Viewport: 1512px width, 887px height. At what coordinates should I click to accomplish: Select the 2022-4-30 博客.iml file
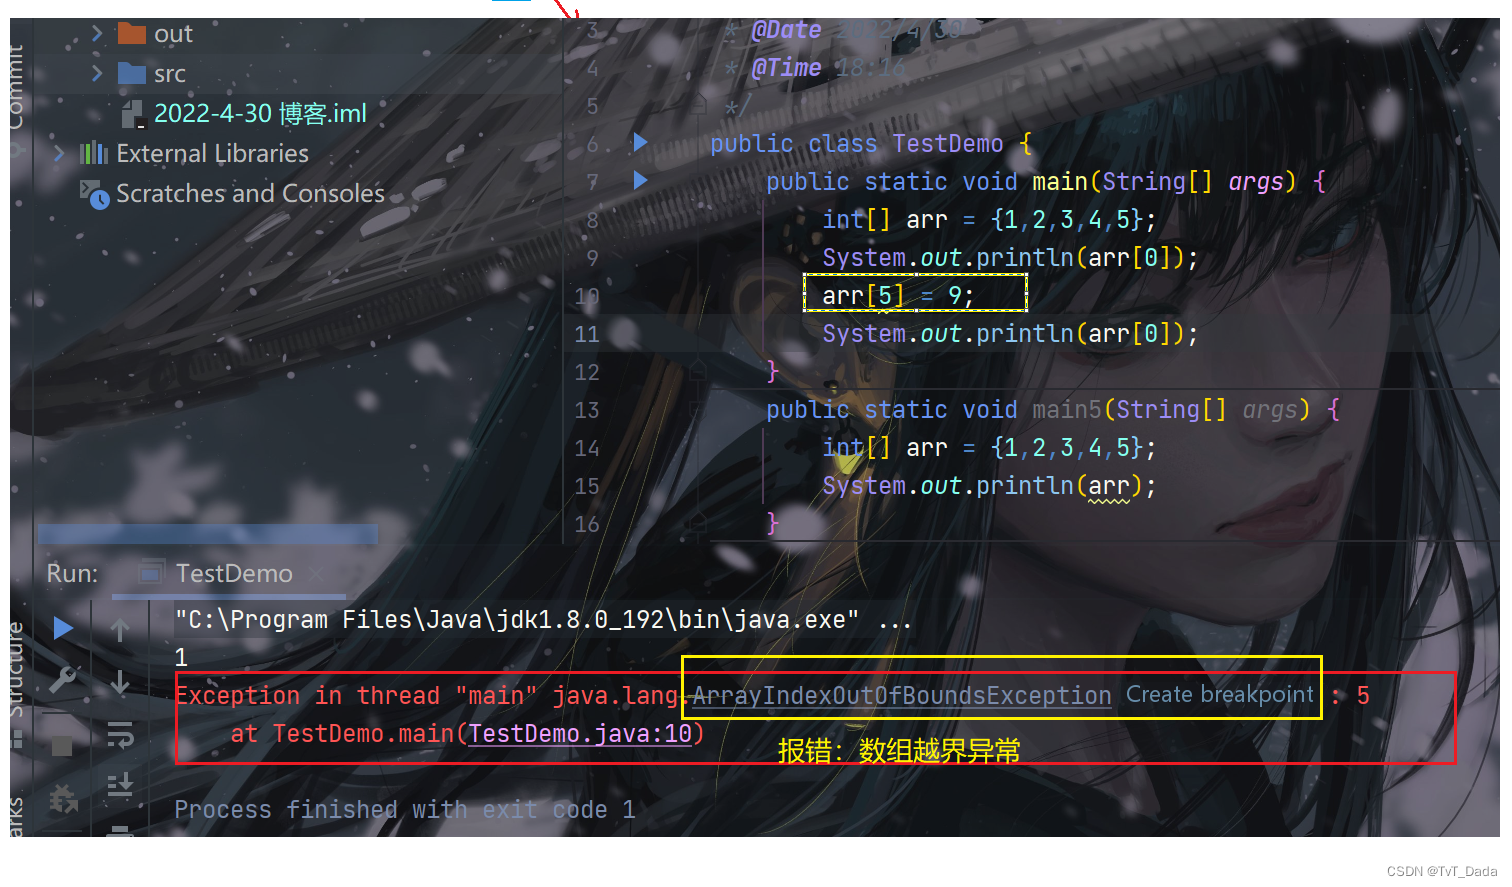click(260, 114)
